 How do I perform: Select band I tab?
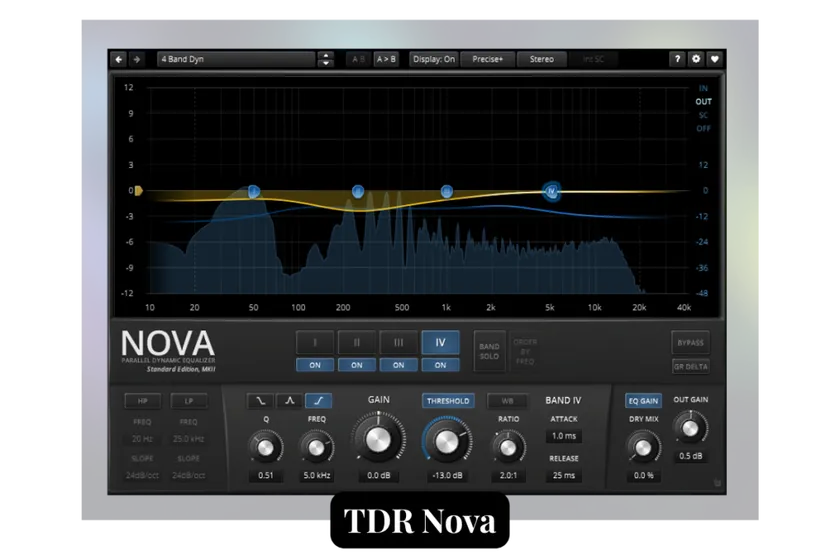click(x=315, y=342)
